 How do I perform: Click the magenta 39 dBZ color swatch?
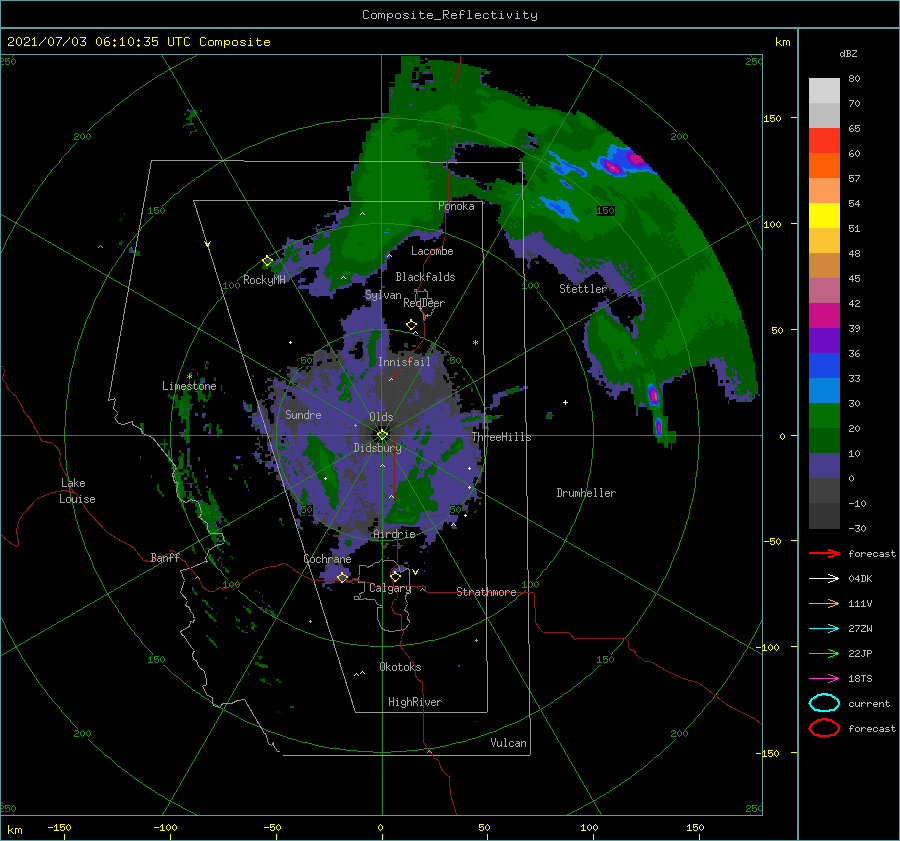(x=824, y=316)
